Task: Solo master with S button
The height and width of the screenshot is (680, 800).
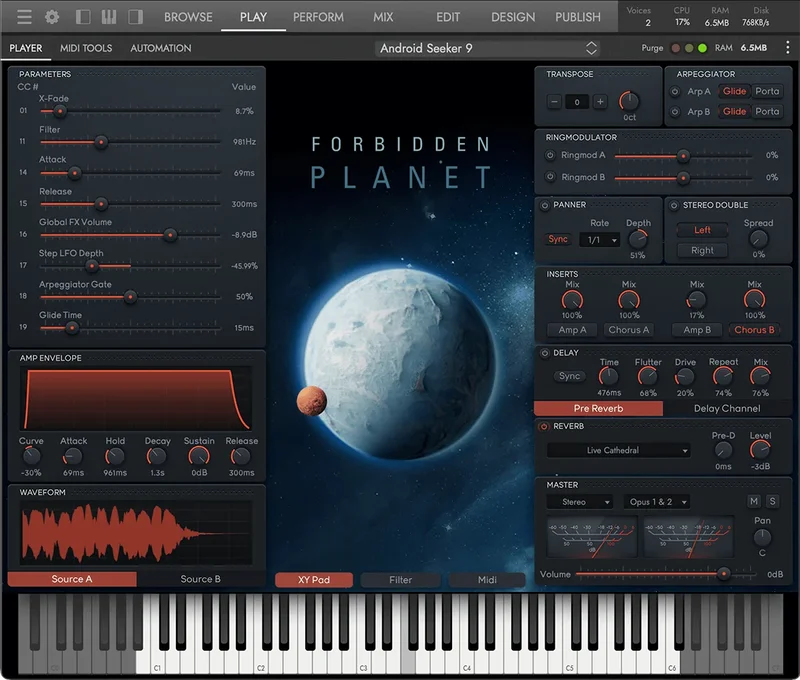Action: click(x=772, y=501)
